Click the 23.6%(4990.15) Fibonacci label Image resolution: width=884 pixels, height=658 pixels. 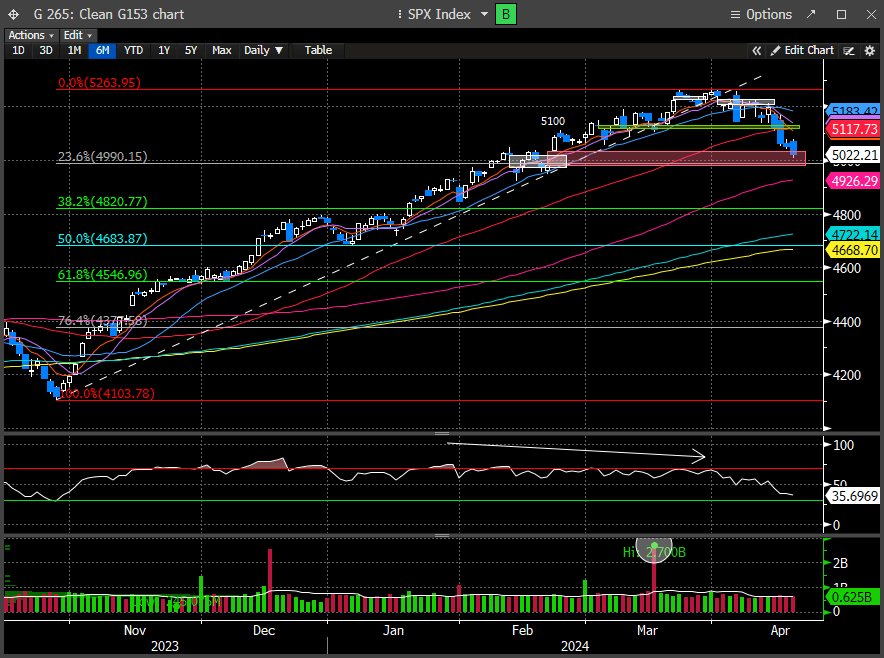(x=103, y=156)
